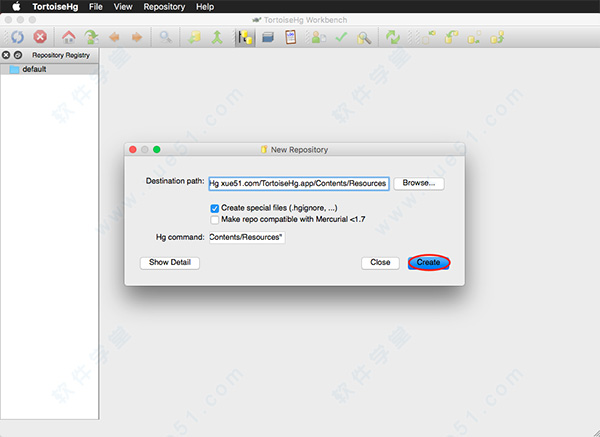The height and width of the screenshot is (437, 600).
Task: Click Close in the New Repository dialog
Action: (380, 263)
